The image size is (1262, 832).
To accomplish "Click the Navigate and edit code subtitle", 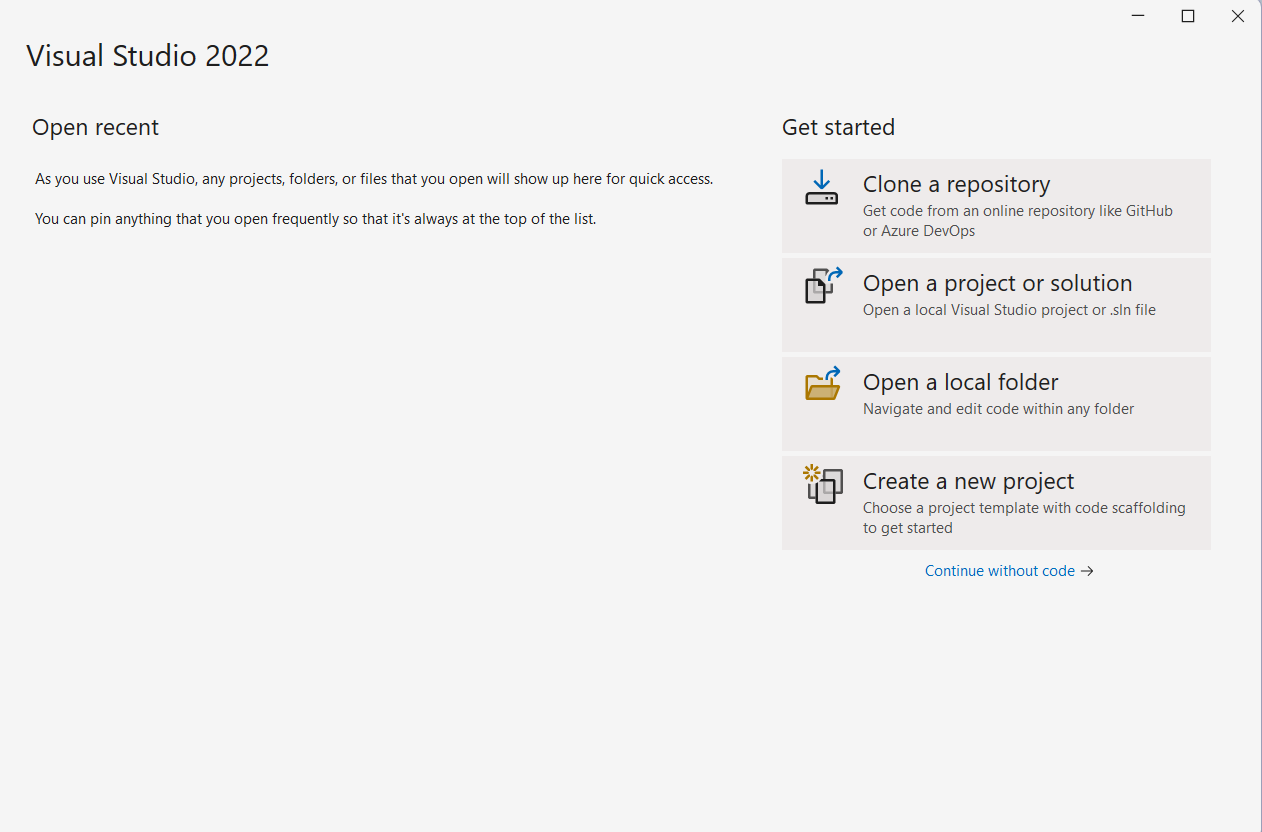I will pyautogui.click(x=998, y=408).
